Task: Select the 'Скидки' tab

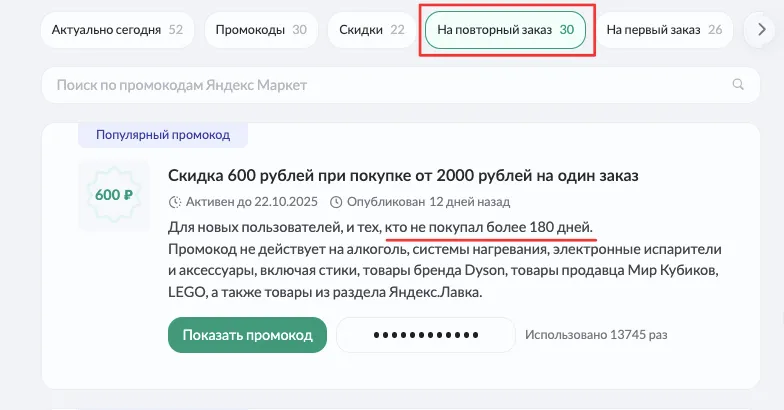Action: [x=371, y=30]
